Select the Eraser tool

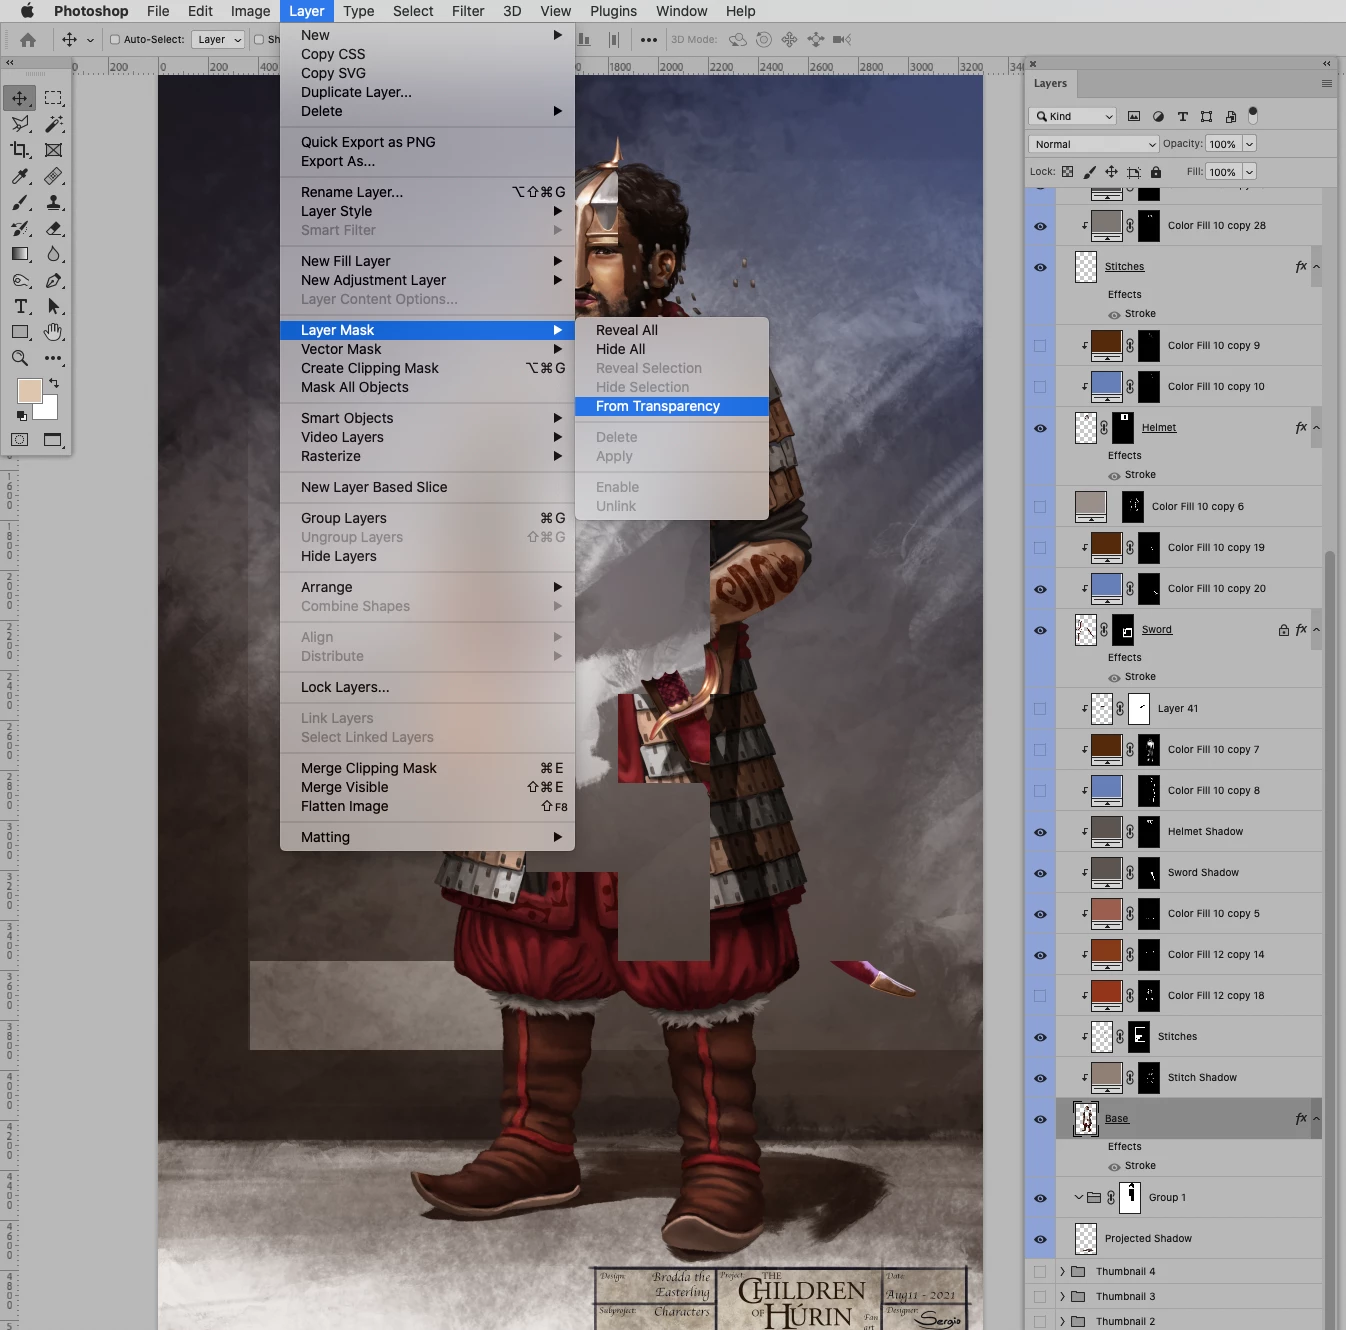(x=54, y=228)
